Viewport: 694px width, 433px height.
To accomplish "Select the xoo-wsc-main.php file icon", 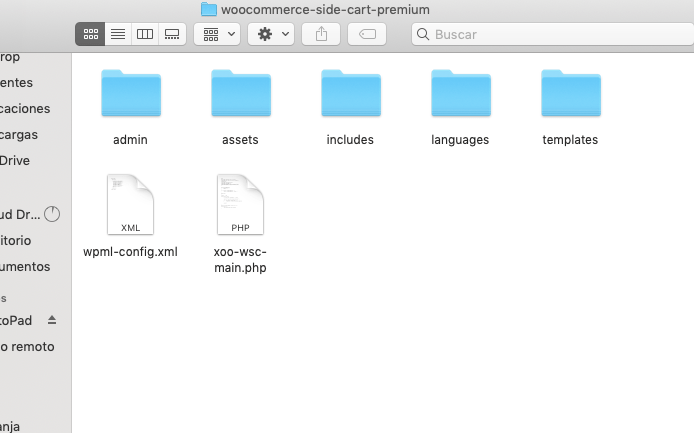I will click(240, 205).
